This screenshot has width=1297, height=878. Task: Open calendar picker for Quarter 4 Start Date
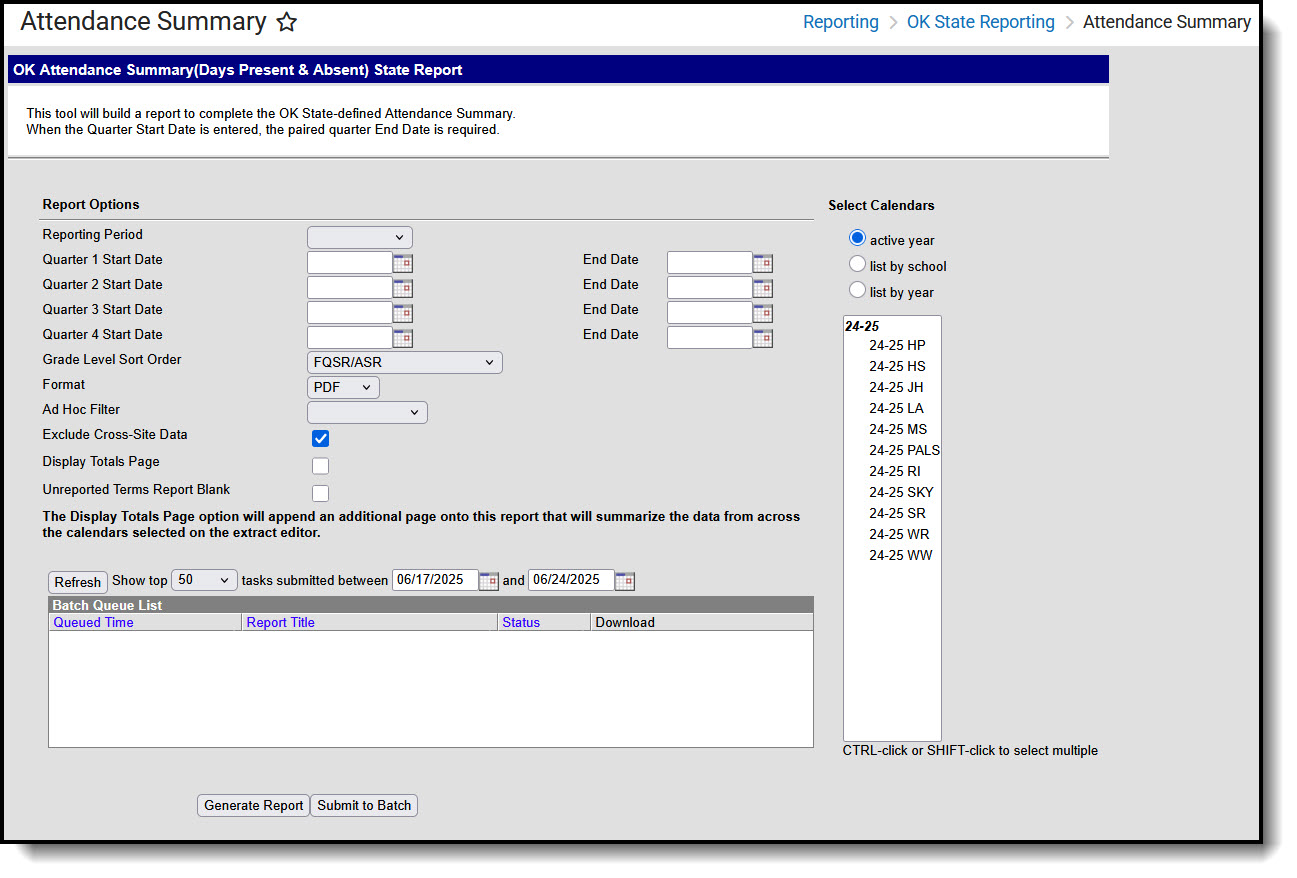(402, 338)
